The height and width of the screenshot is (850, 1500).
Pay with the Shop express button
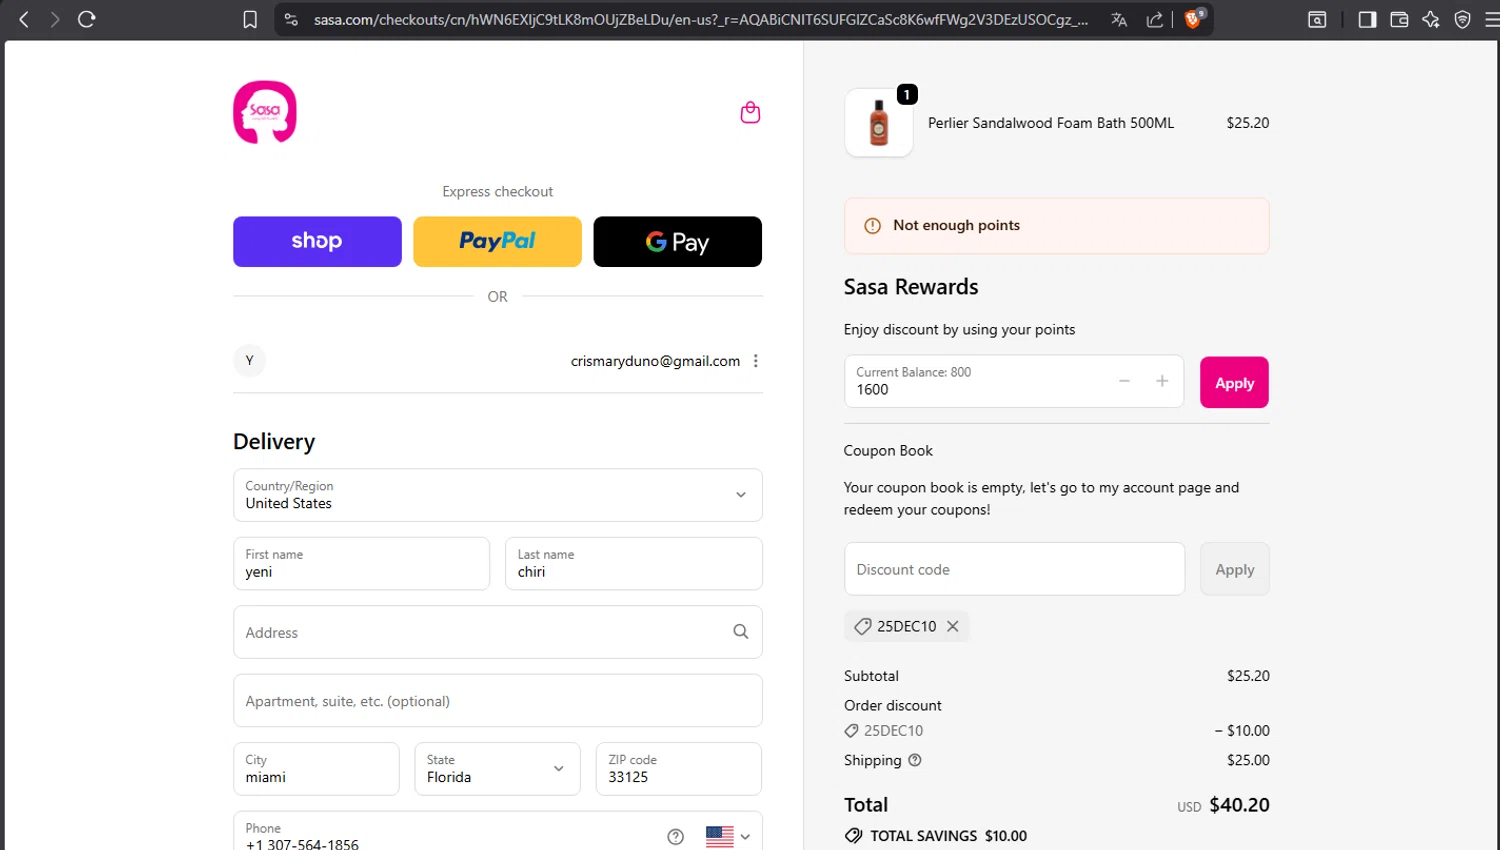(x=317, y=242)
